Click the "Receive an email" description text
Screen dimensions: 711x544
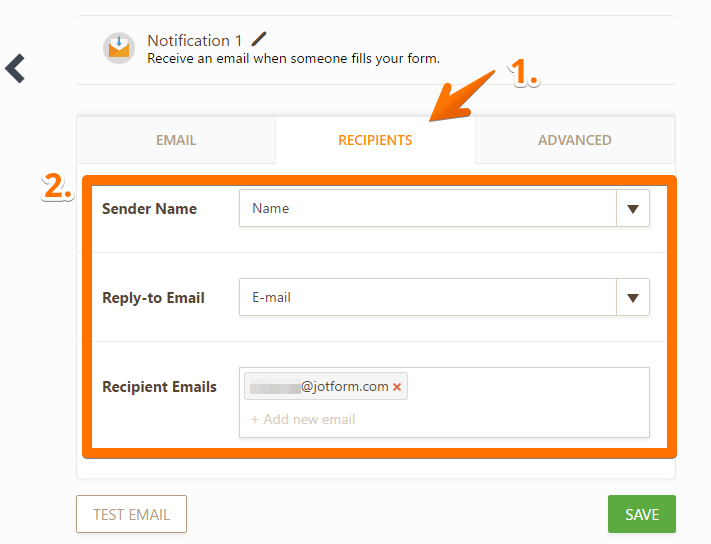(x=293, y=59)
